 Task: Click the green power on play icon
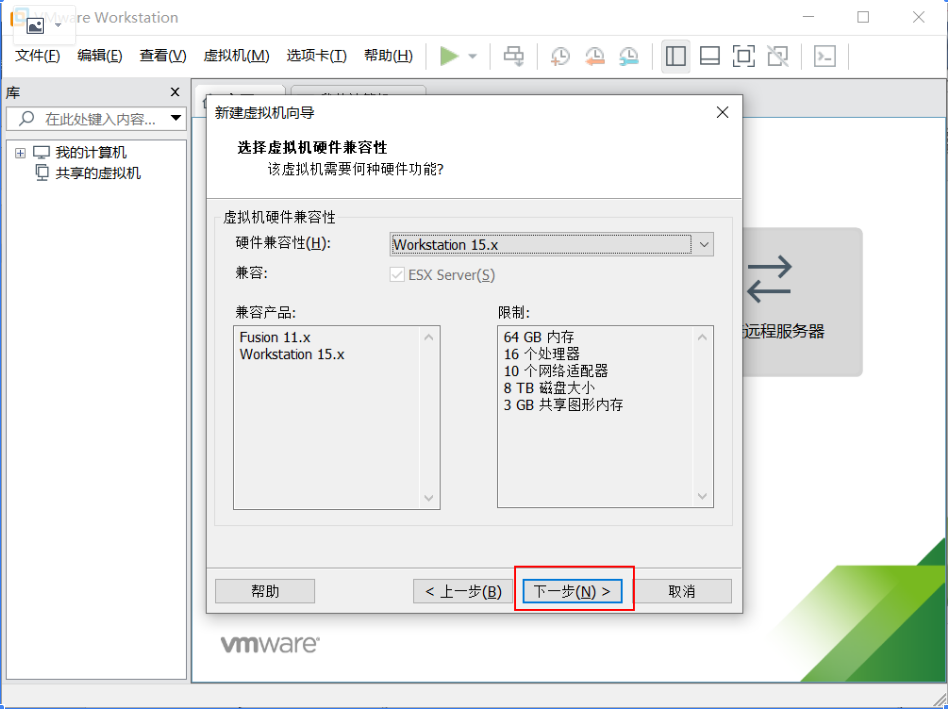[449, 56]
